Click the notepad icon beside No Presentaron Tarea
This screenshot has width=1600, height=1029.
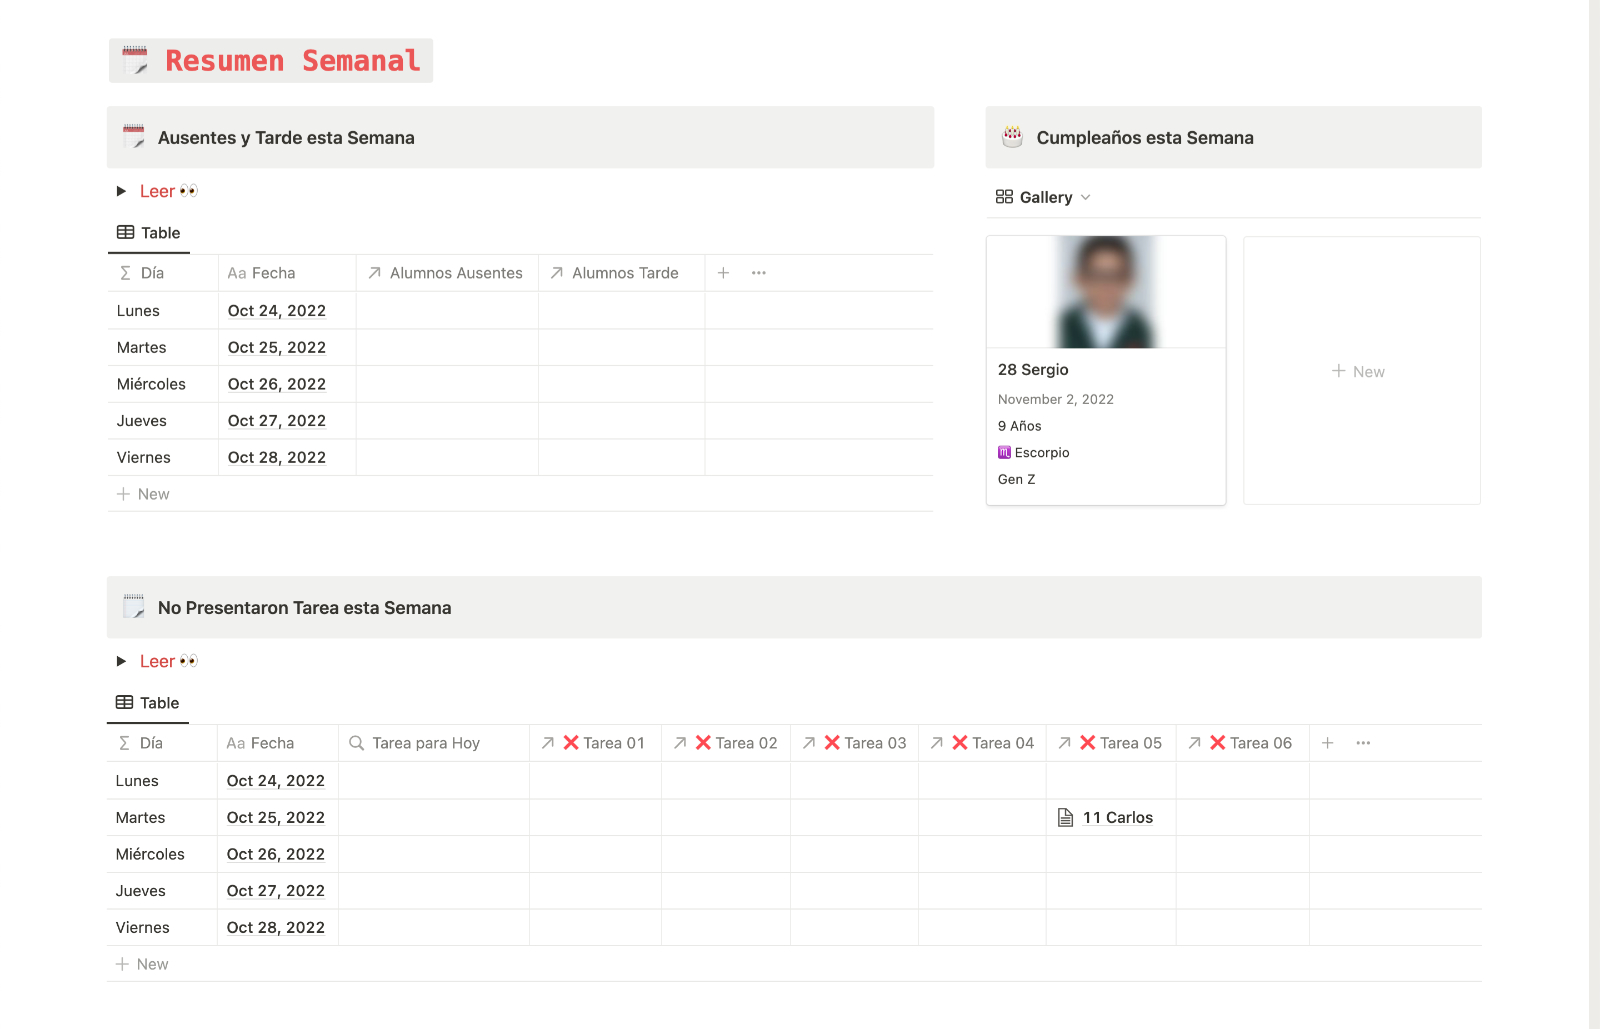coord(134,607)
